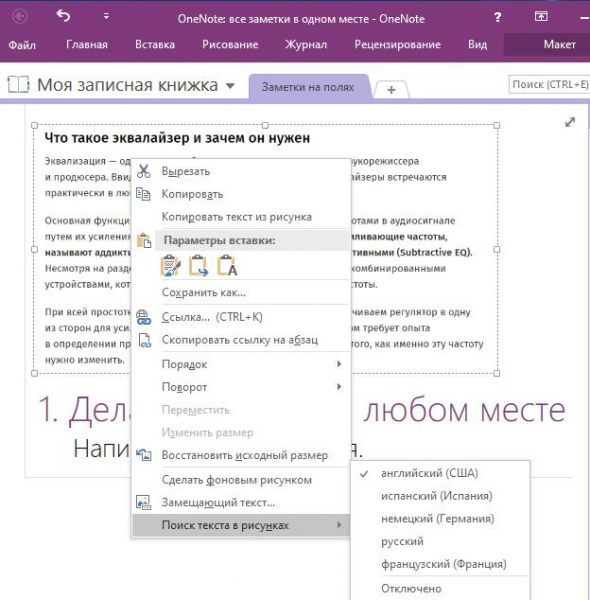Click the notebook icon beside Моя записная книжка
This screenshot has width=590, height=600.
coord(18,84)
